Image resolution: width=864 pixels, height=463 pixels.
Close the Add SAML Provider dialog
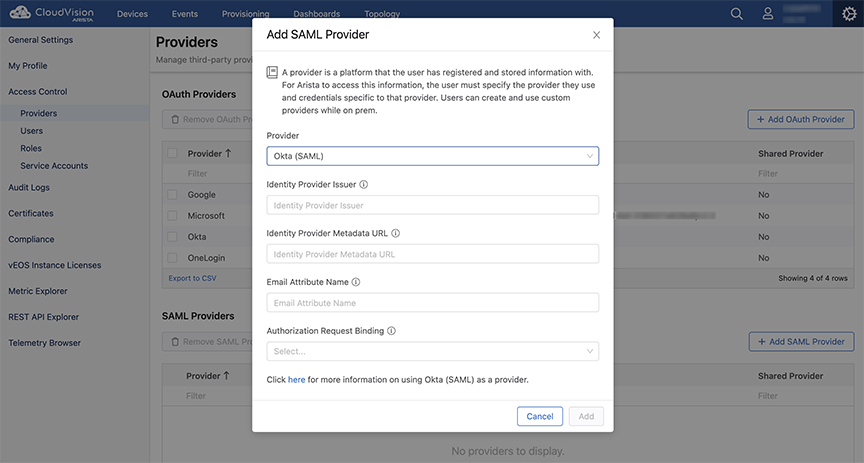click(x=596, y=35)
